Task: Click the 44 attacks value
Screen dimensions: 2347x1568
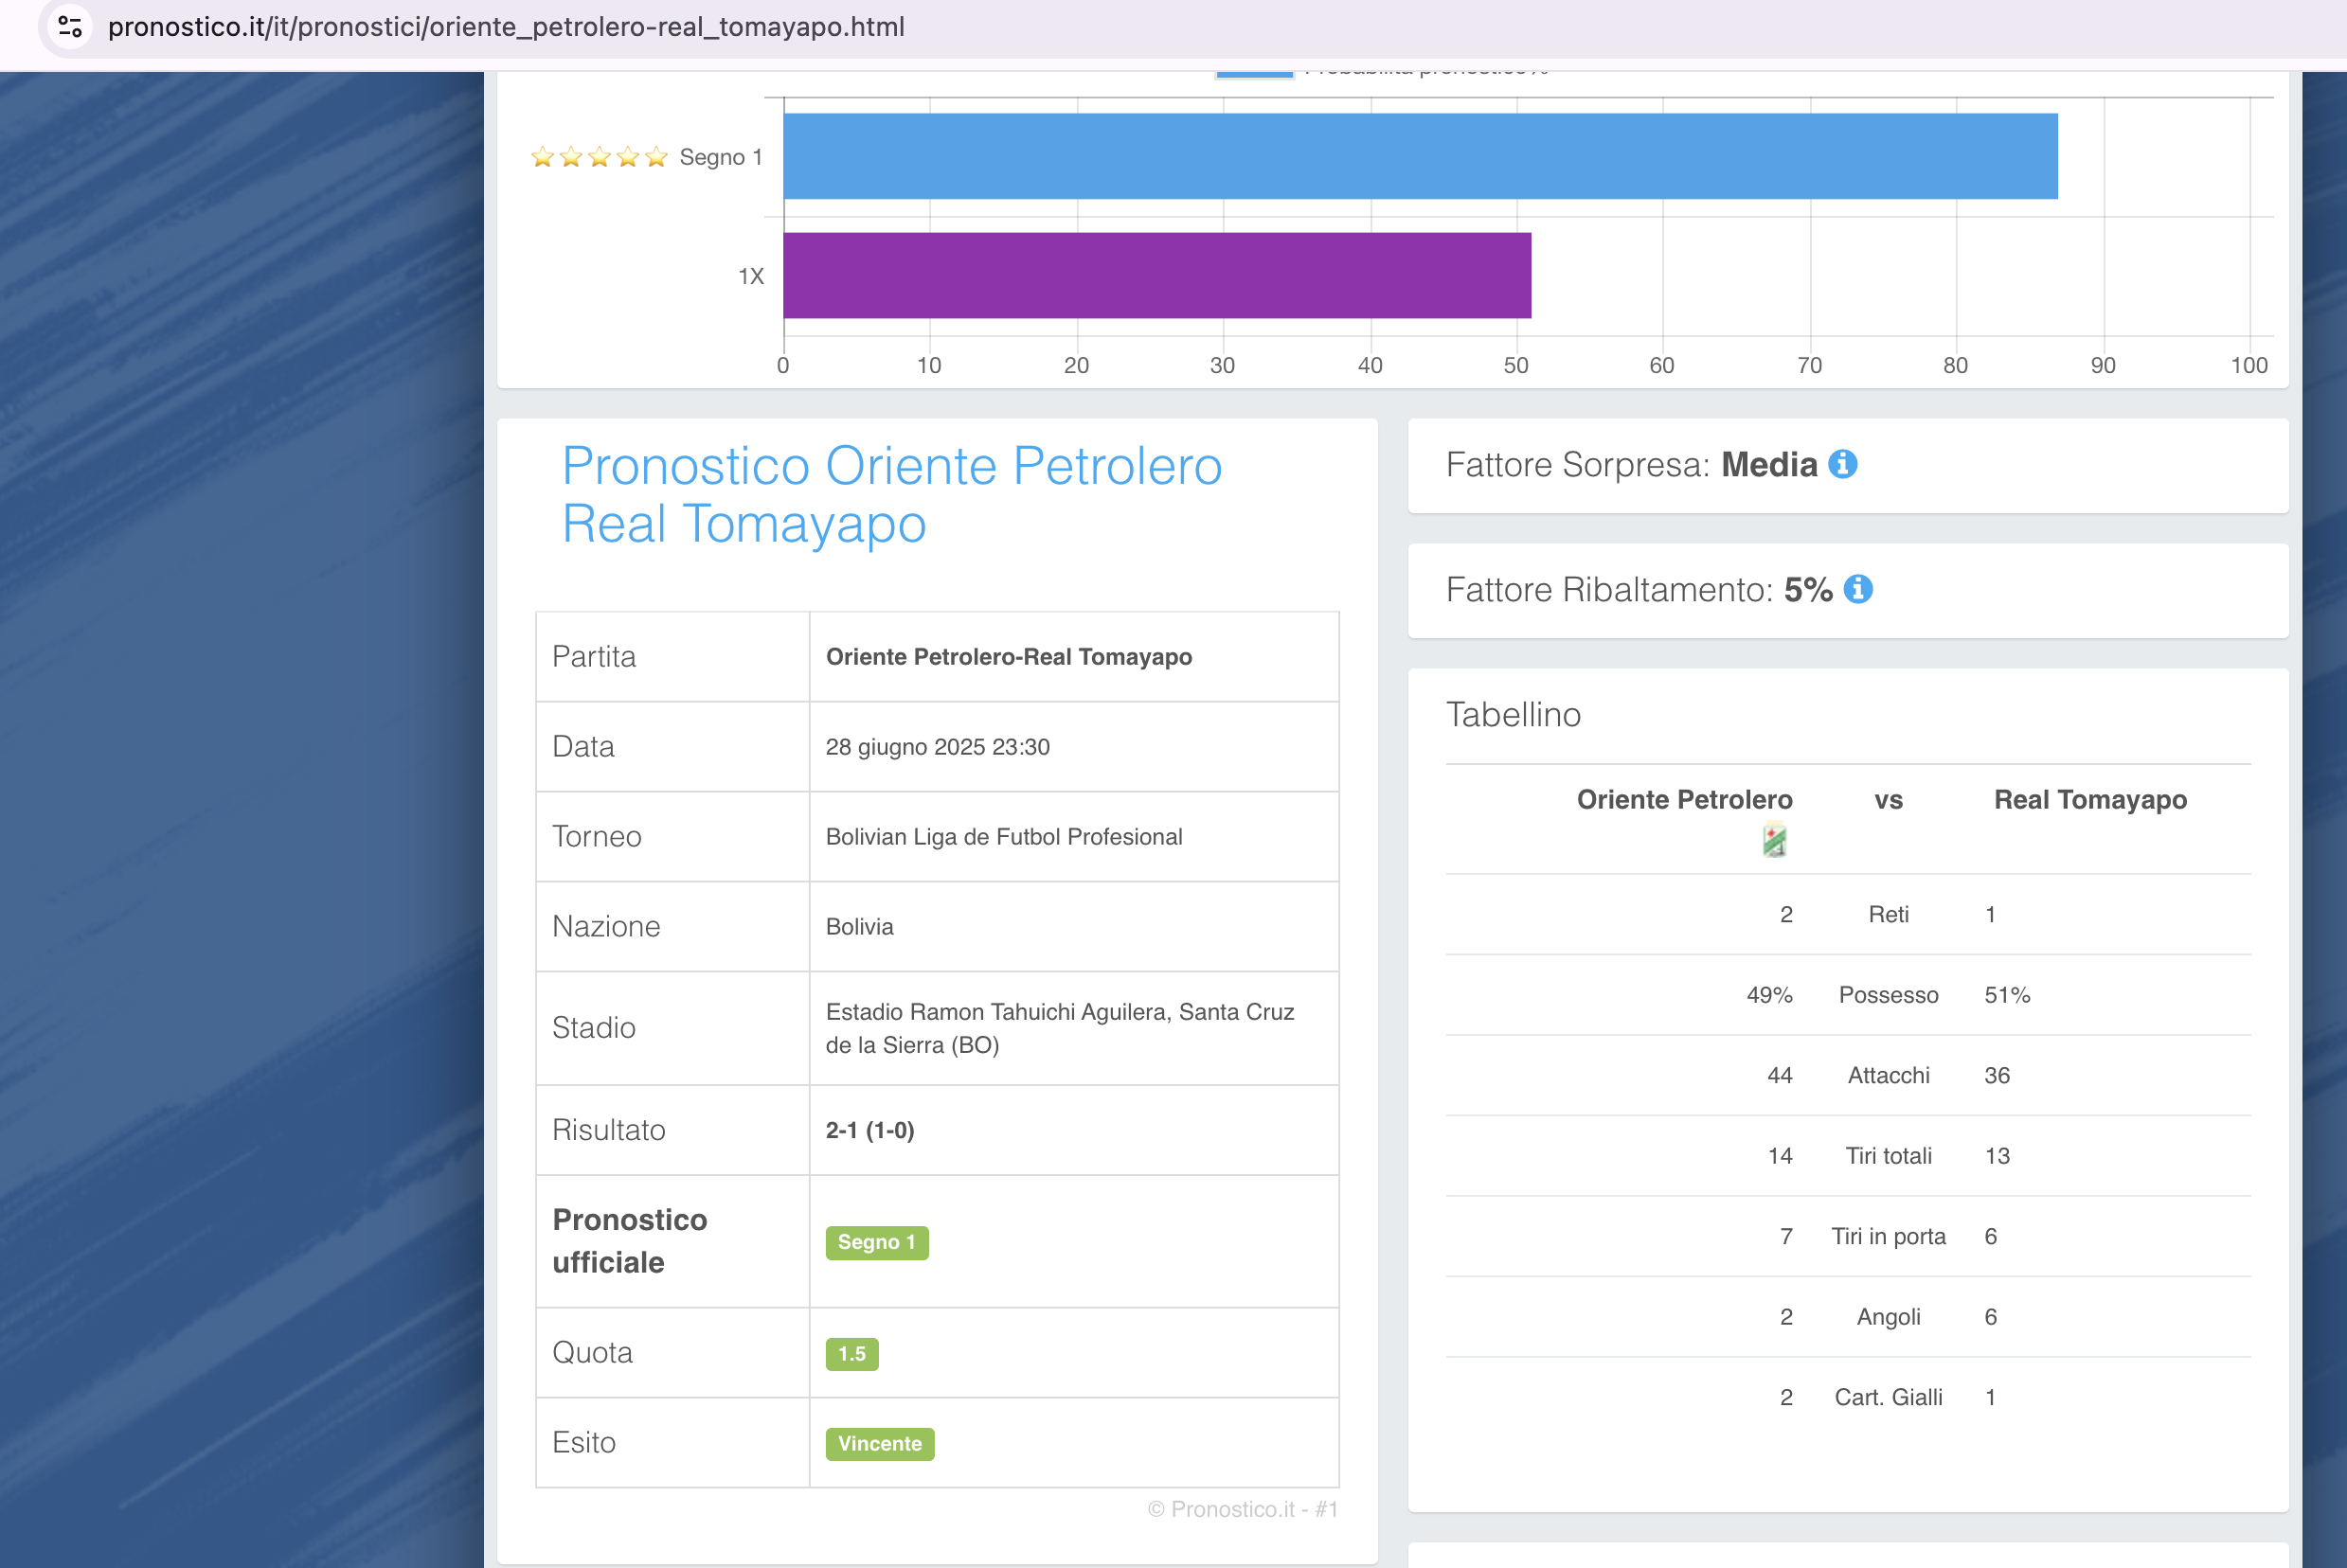Action: tap(1780, 1076)
